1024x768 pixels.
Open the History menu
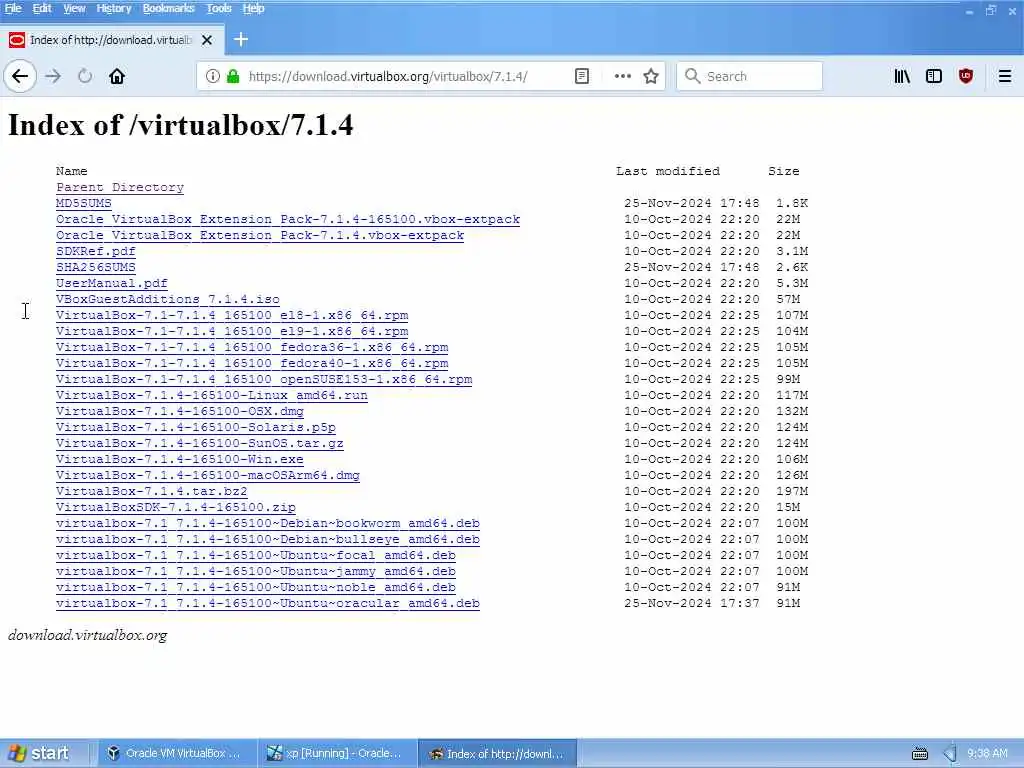pos(114,8)
